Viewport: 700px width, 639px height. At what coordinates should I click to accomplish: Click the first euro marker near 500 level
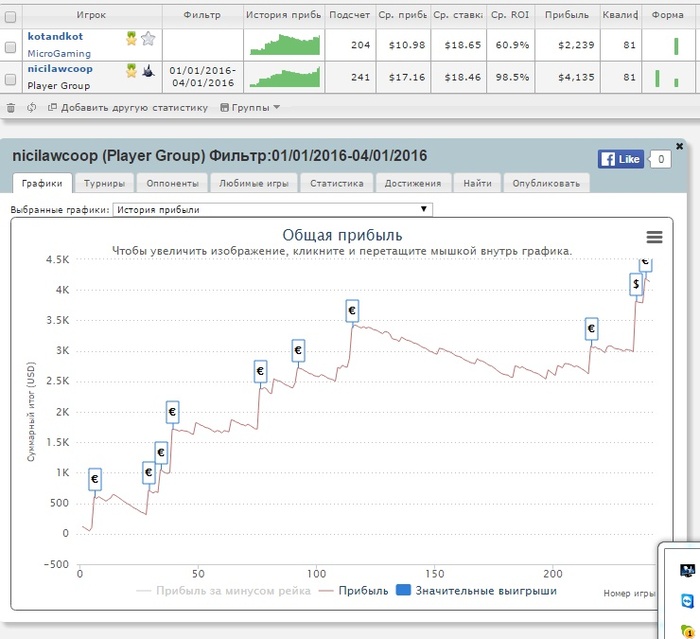tap(95, 479)
